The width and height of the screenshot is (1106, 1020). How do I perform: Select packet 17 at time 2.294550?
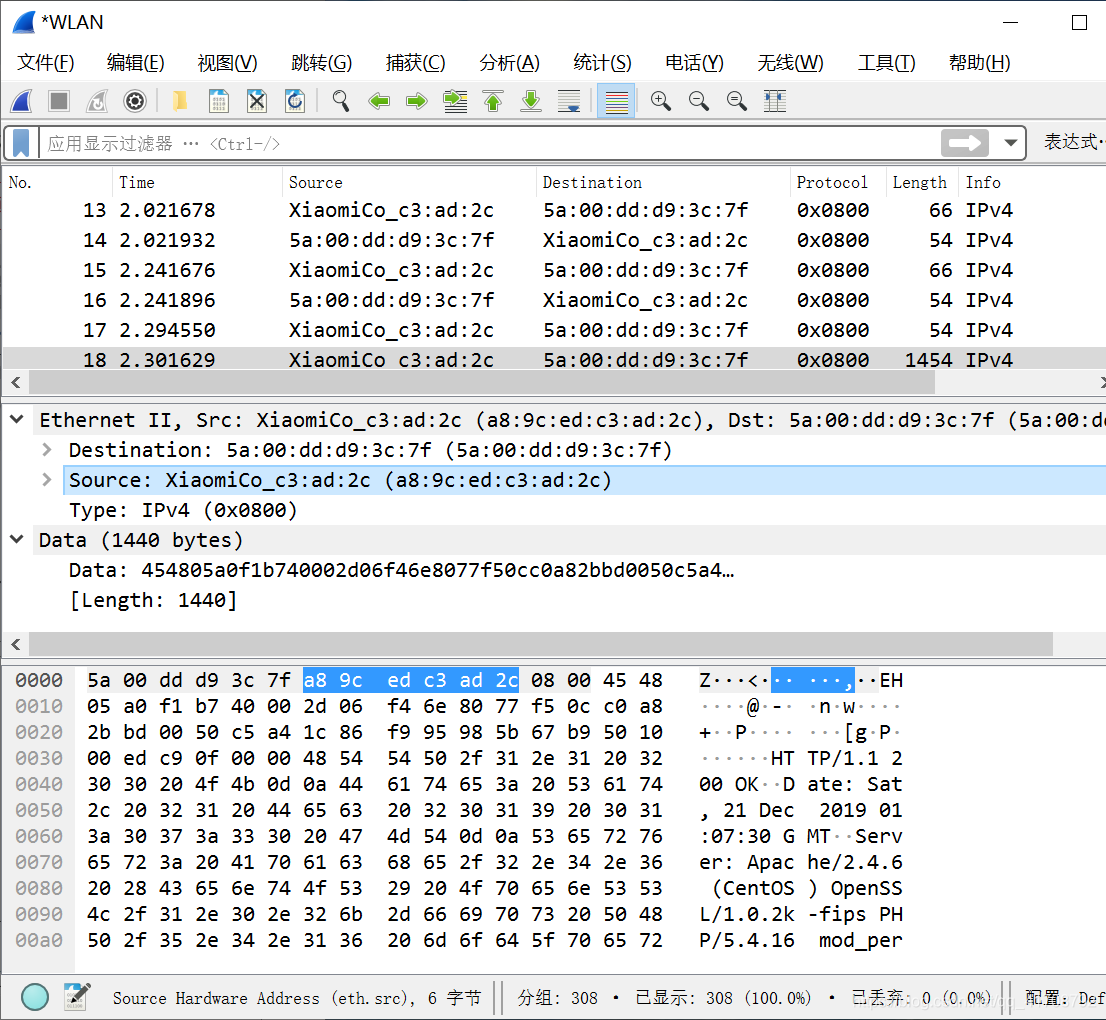[x=553, y=330]
